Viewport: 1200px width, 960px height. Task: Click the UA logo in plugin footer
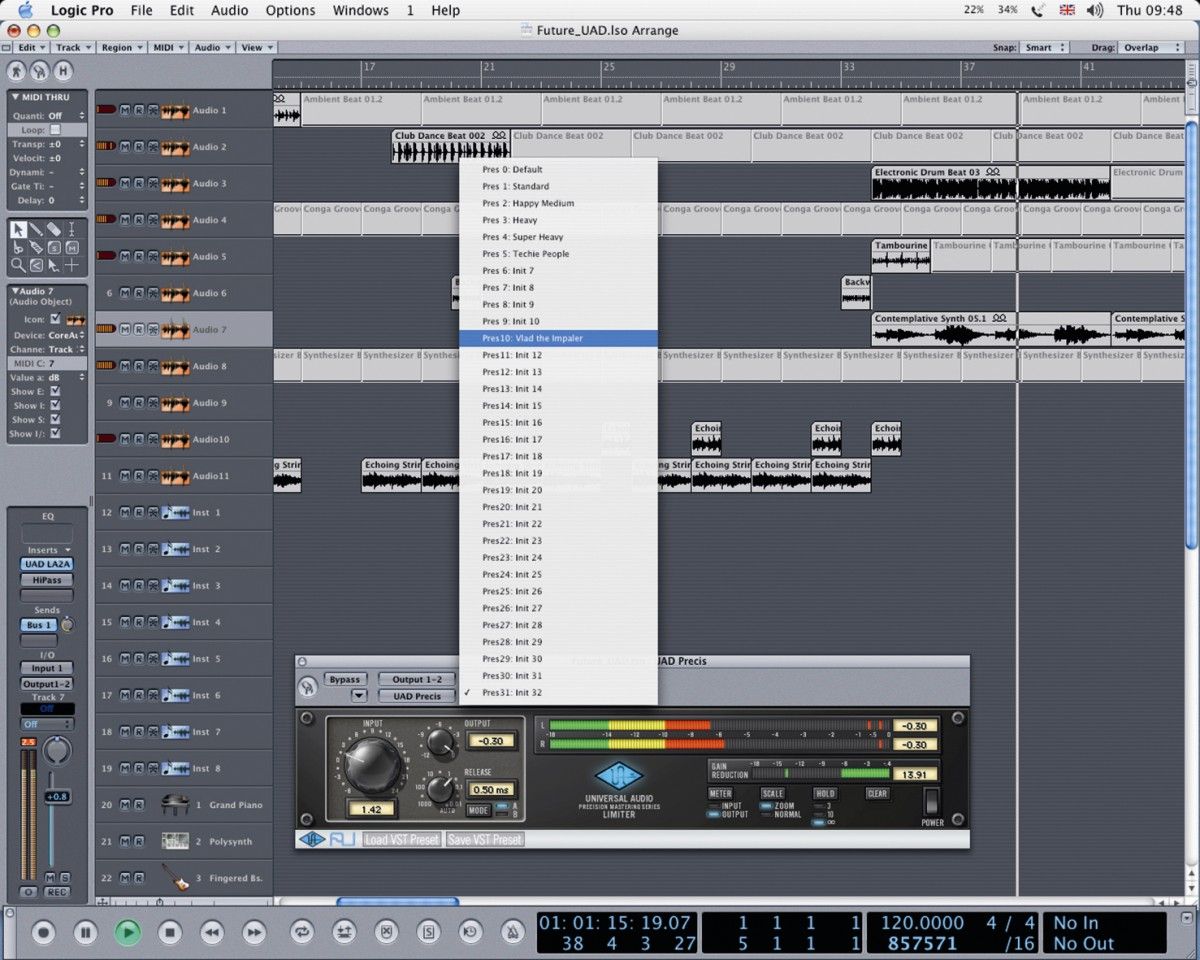click(312, 839)
